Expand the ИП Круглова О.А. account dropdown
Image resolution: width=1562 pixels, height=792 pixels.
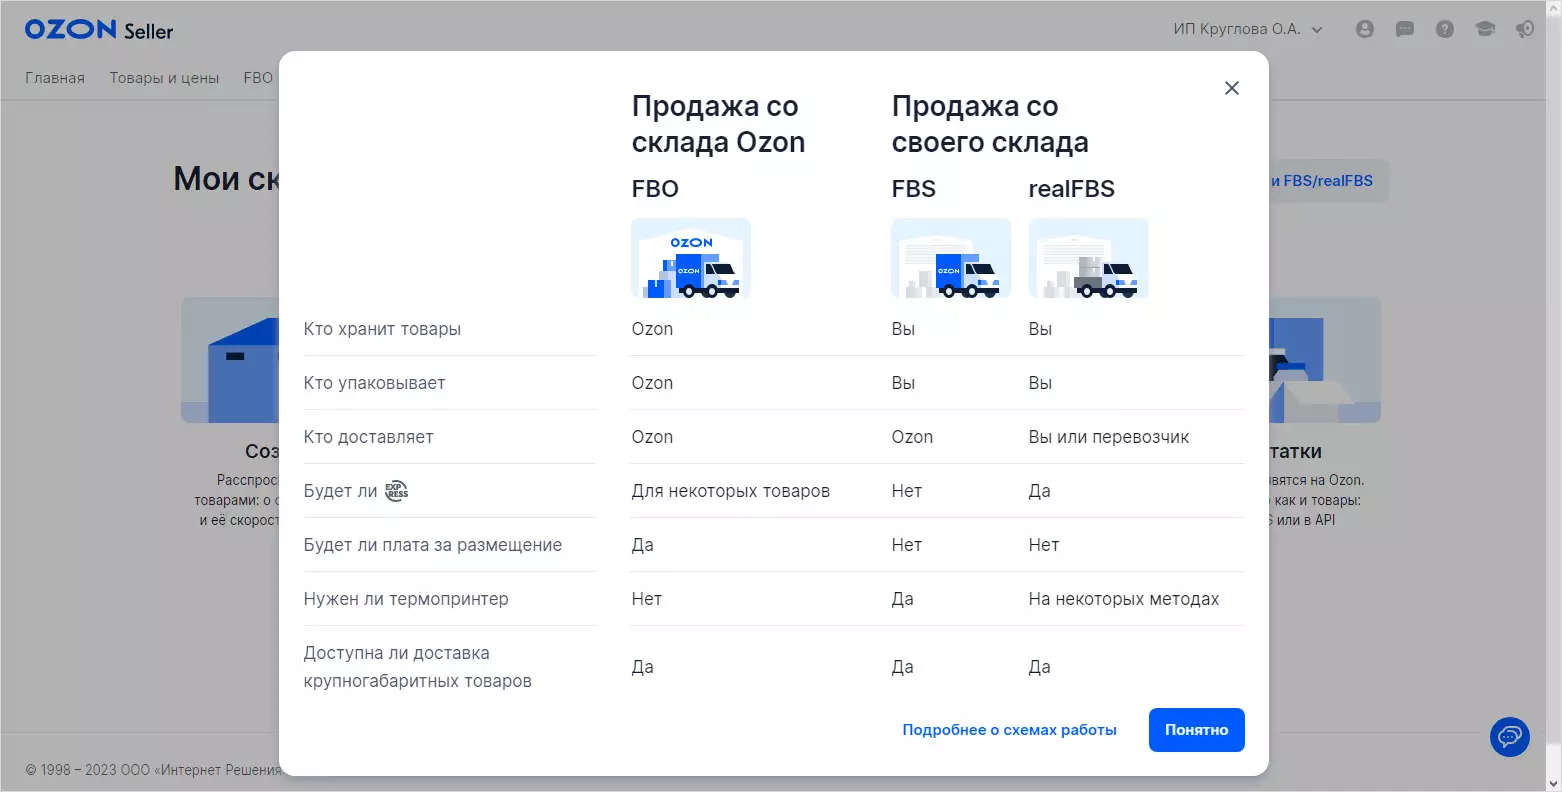click(1248, 29)
